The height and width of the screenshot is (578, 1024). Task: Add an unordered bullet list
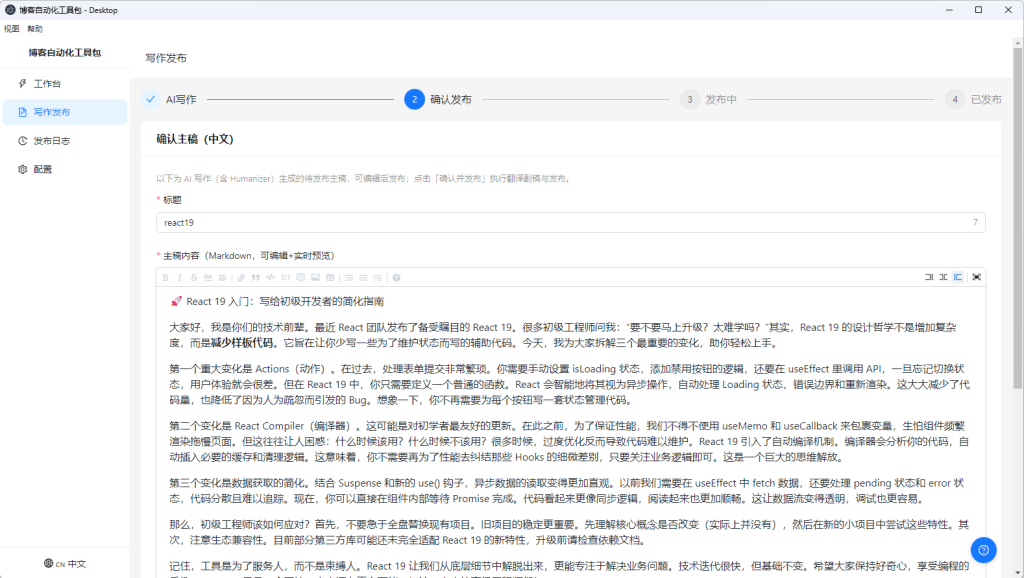coord(349,278)
